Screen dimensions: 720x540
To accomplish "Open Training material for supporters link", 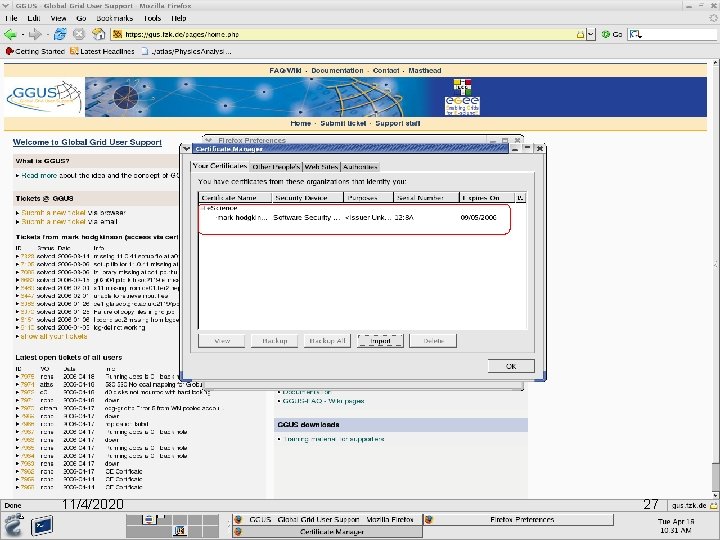I will pyautogui.click(x=333, y=439).
